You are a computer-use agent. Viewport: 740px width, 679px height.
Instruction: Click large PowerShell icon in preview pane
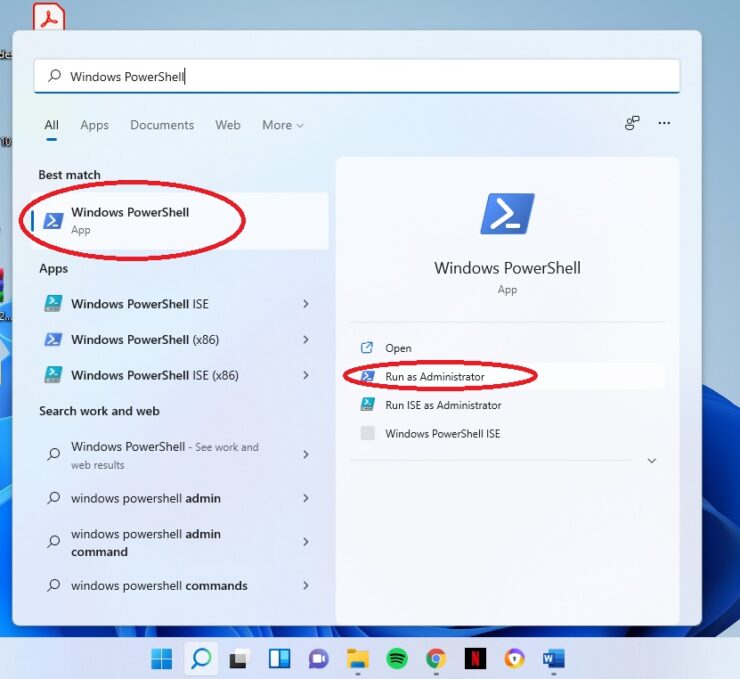pyautogui.click(x=507, y=214)
